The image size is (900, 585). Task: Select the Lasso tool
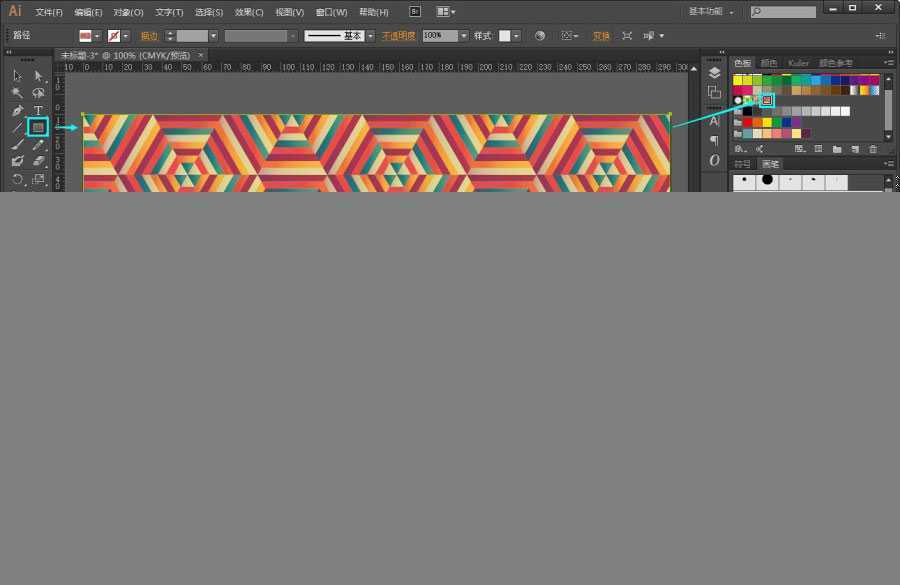38,93
